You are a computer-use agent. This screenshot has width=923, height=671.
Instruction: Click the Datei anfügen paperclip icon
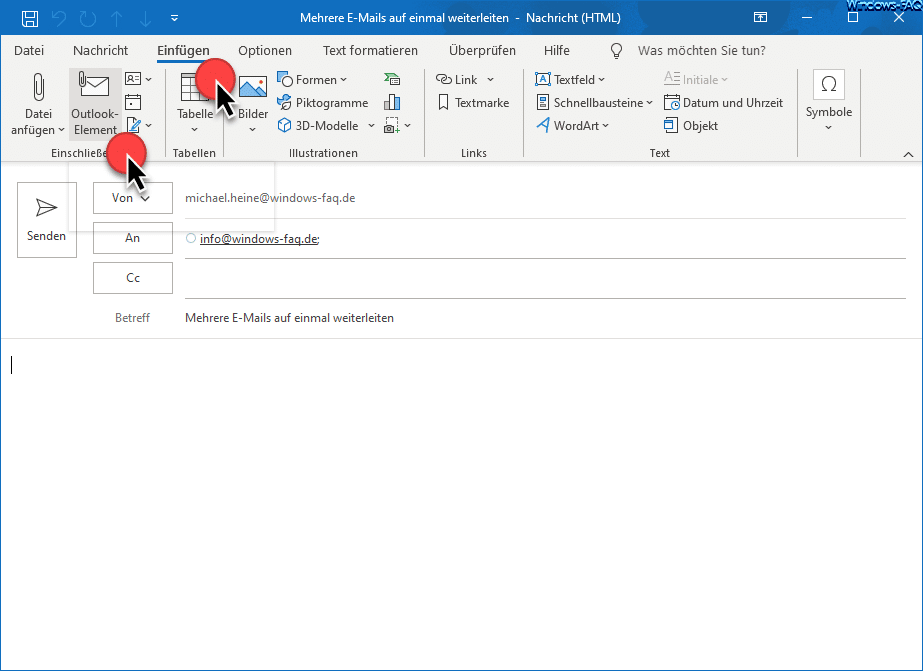[x=38, y=88]
